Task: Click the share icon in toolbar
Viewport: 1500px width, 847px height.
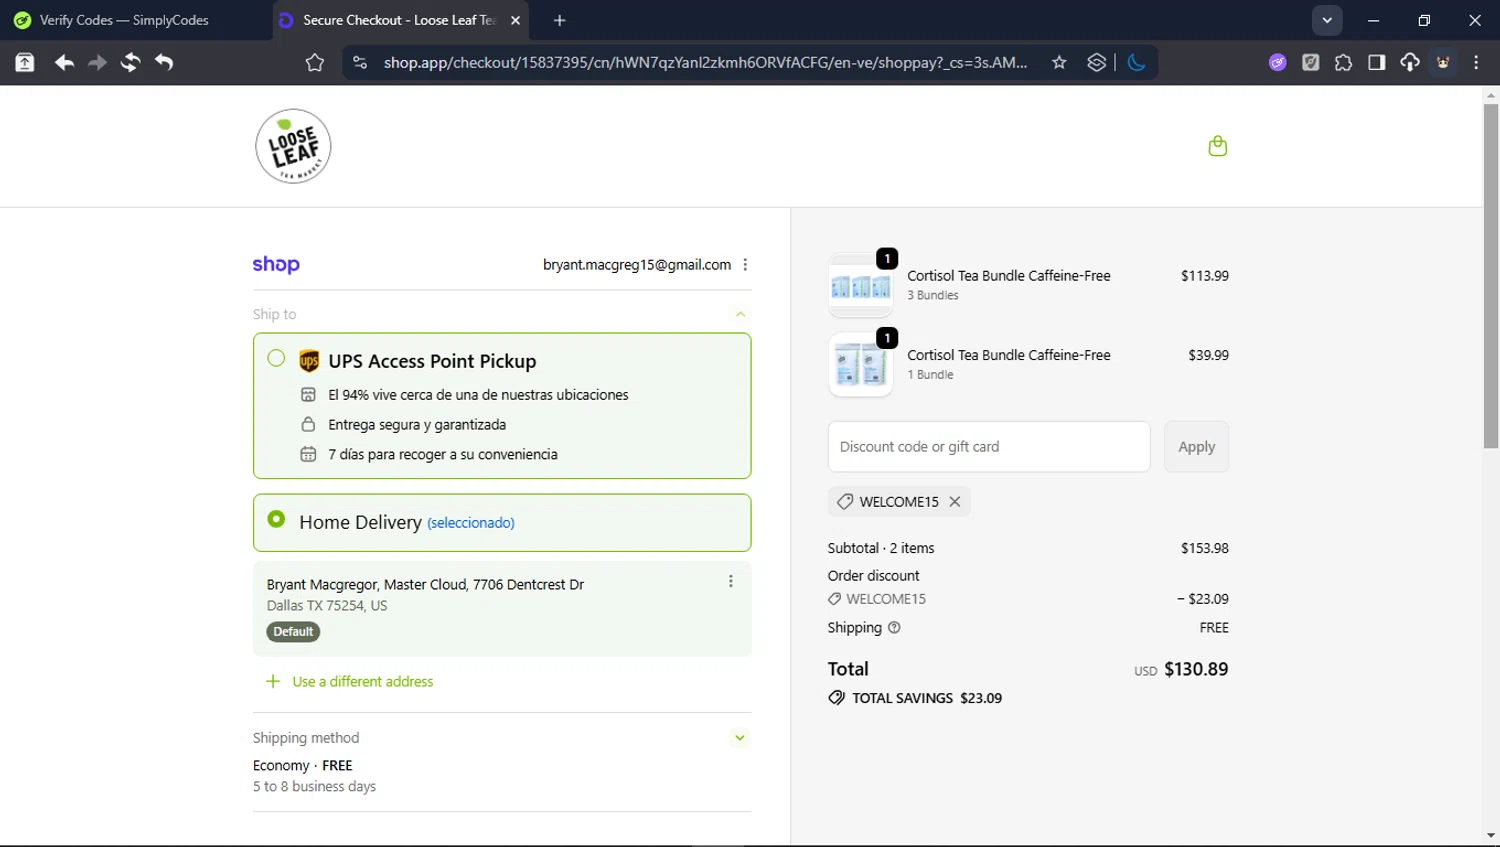Action: [x=25, y=62]
